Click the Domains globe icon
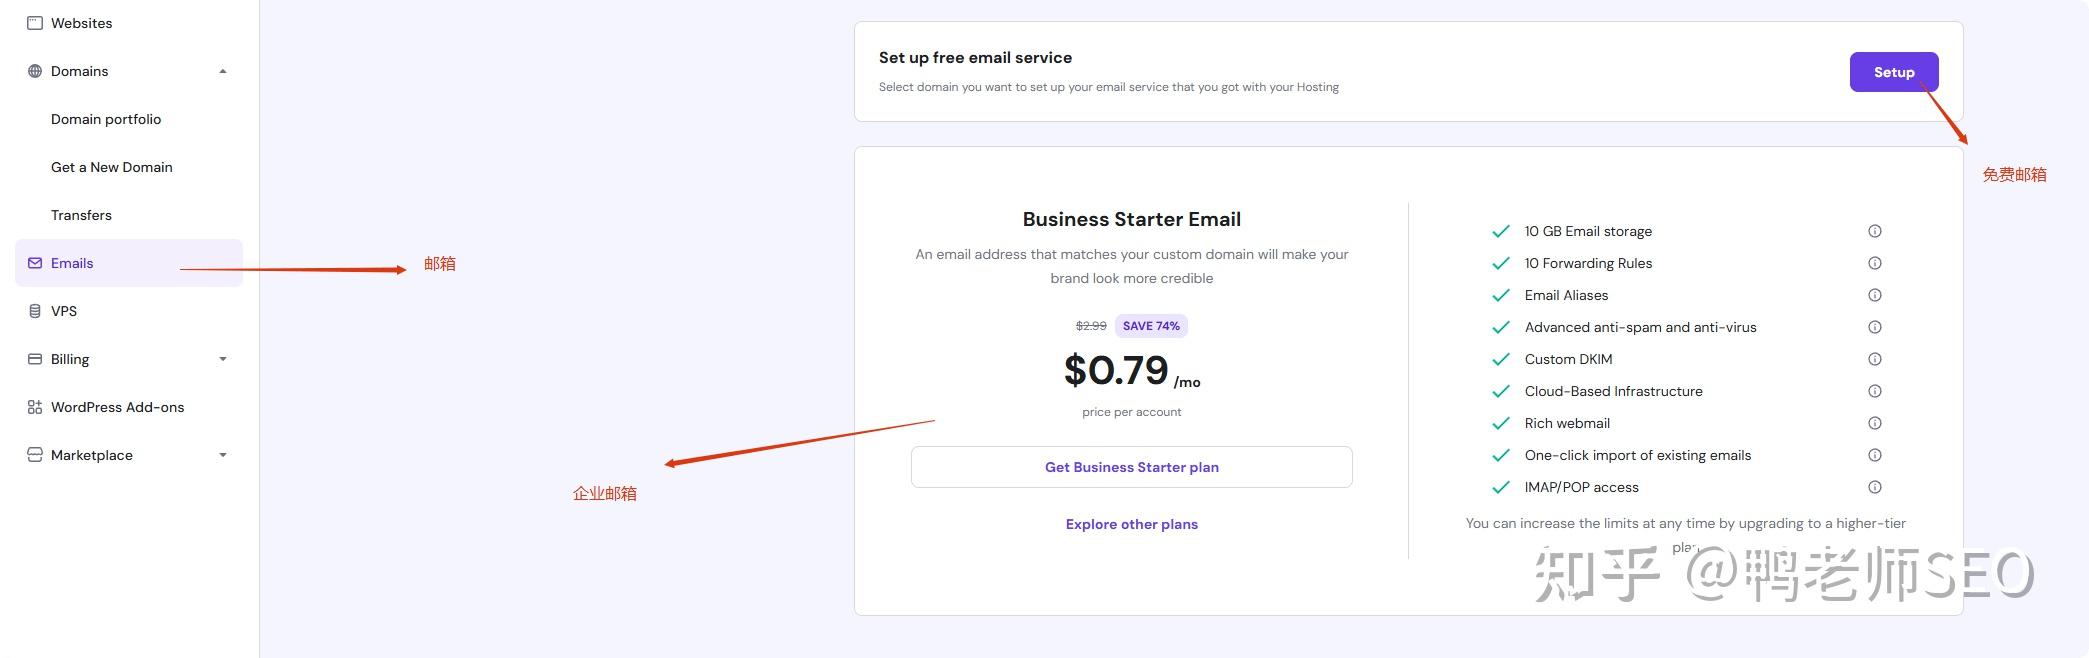The height and width of the screenshot is (658, 2089). (35, 71)
